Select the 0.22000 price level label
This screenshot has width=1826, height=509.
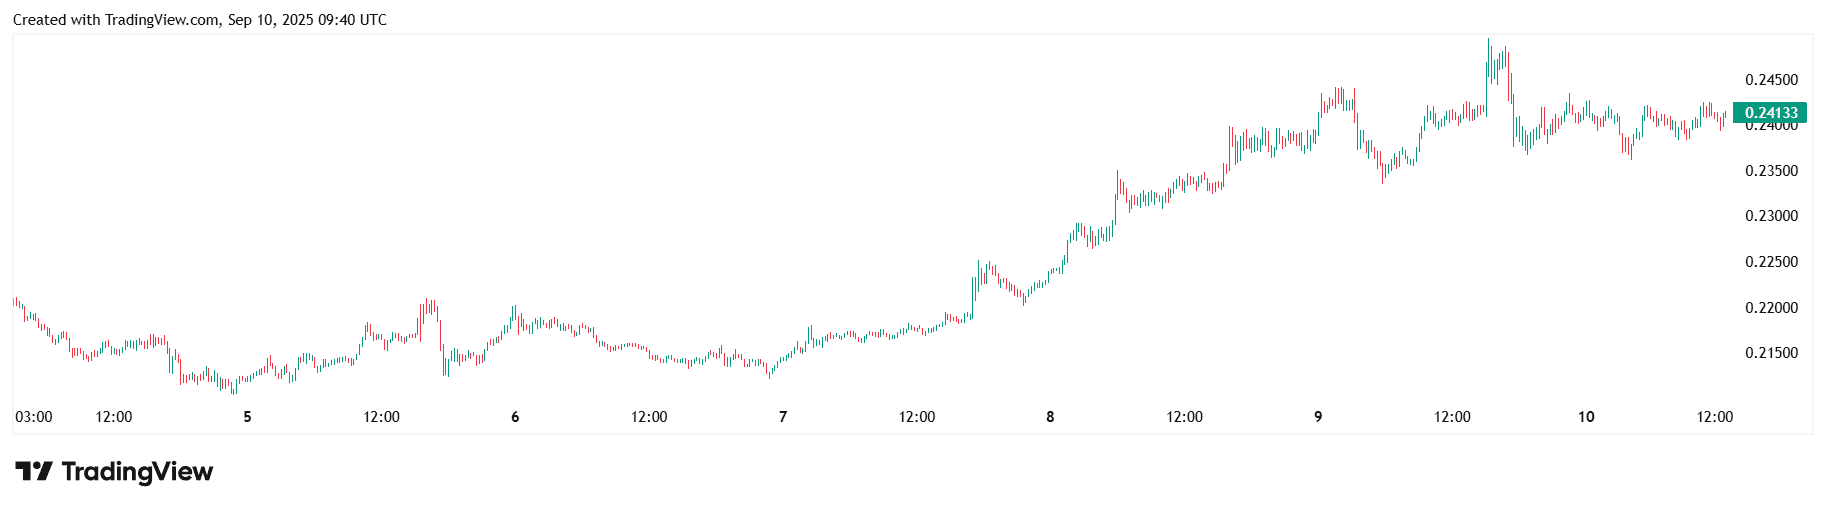click(x=1771, y=308)
